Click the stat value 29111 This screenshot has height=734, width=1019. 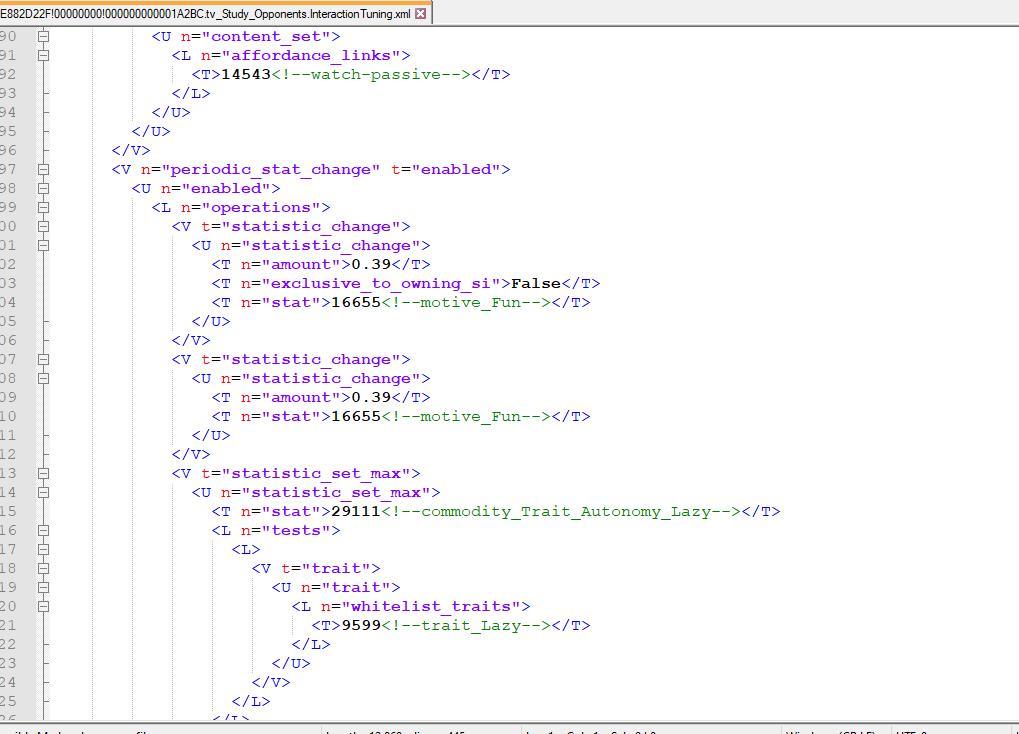point(355,512)
